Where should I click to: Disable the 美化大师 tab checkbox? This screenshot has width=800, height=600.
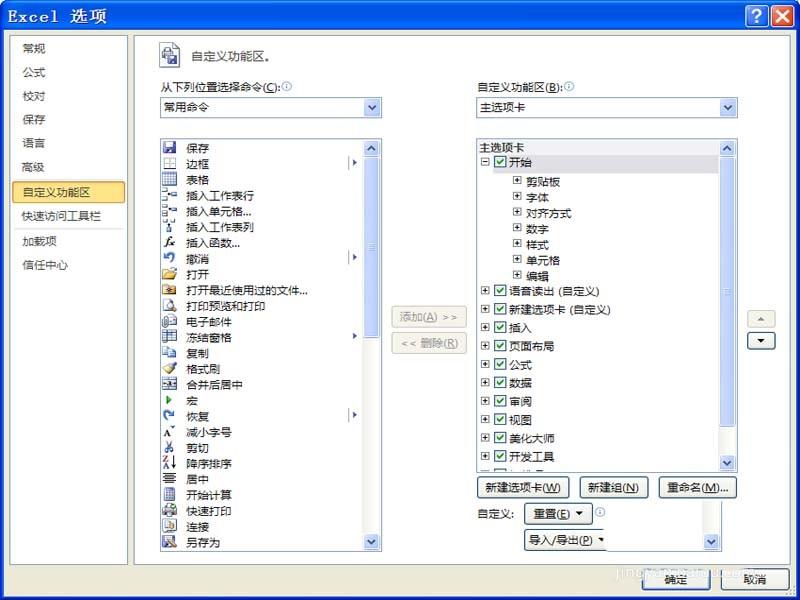[x=500, y=436]
